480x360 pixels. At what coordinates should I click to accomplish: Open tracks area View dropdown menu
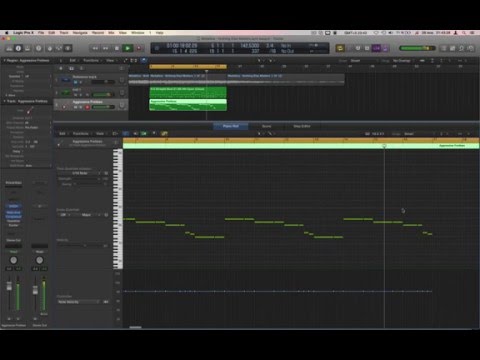pyautogui.click(x=111, y=61)
